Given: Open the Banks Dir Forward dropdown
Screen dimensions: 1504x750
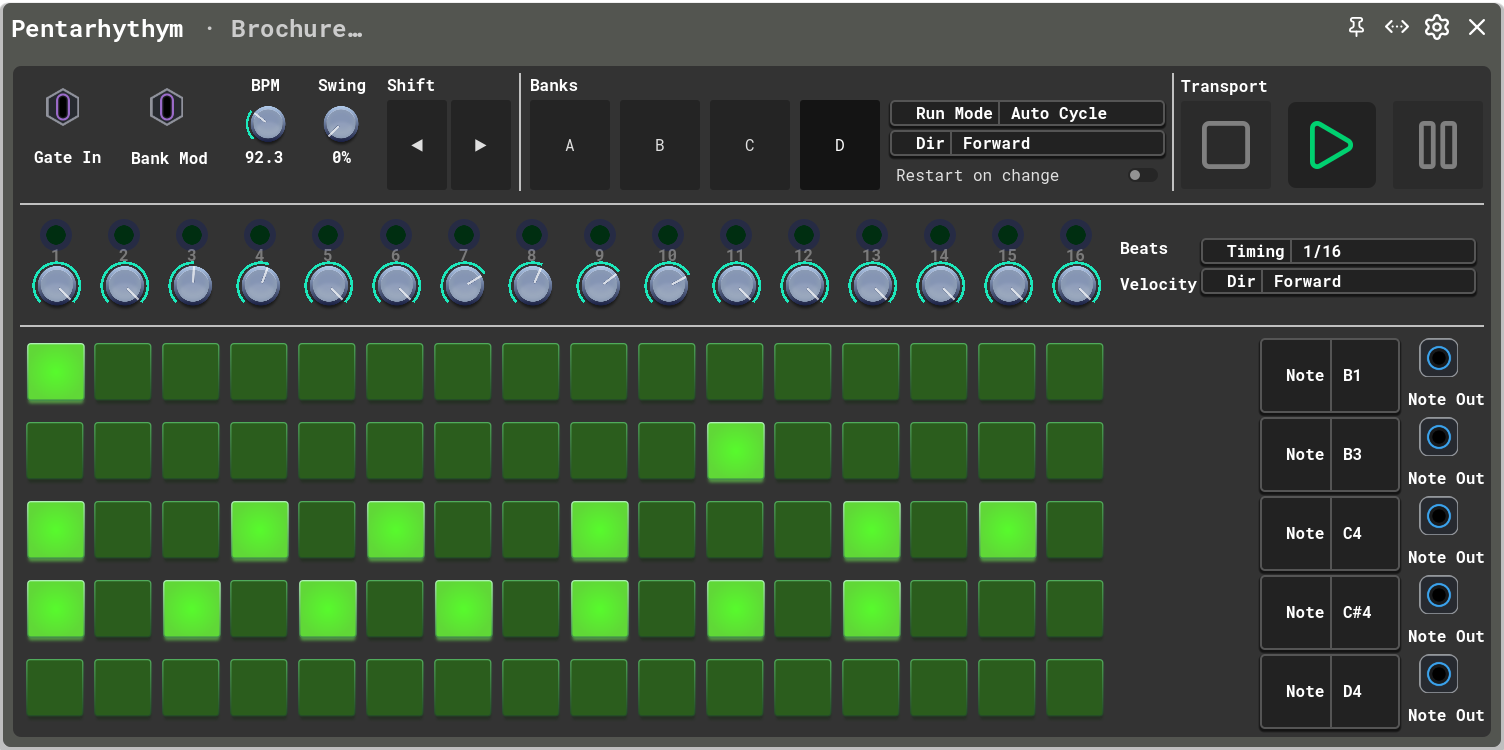Looking at the screenshot, I should tap(1028, 144).
